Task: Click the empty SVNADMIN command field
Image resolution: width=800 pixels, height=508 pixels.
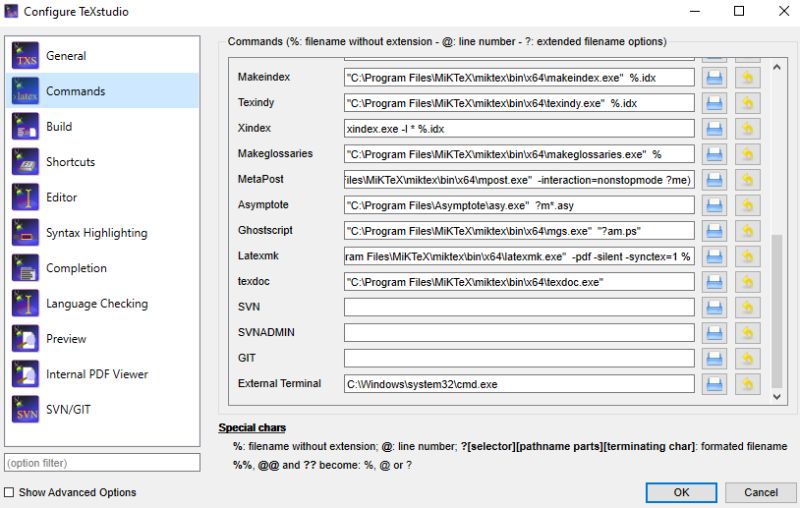Action: click(x=519, y=333)
